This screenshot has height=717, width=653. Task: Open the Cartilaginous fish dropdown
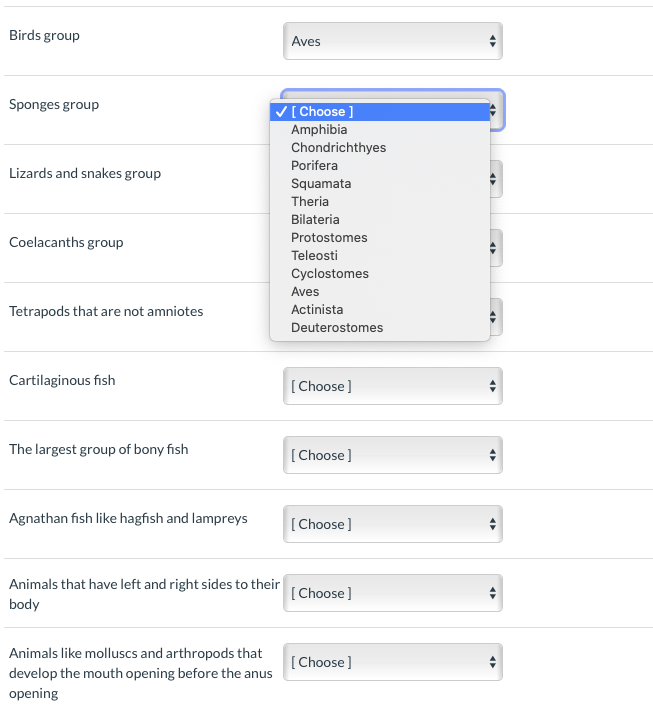pyautogui.click(x=392, y=386)
